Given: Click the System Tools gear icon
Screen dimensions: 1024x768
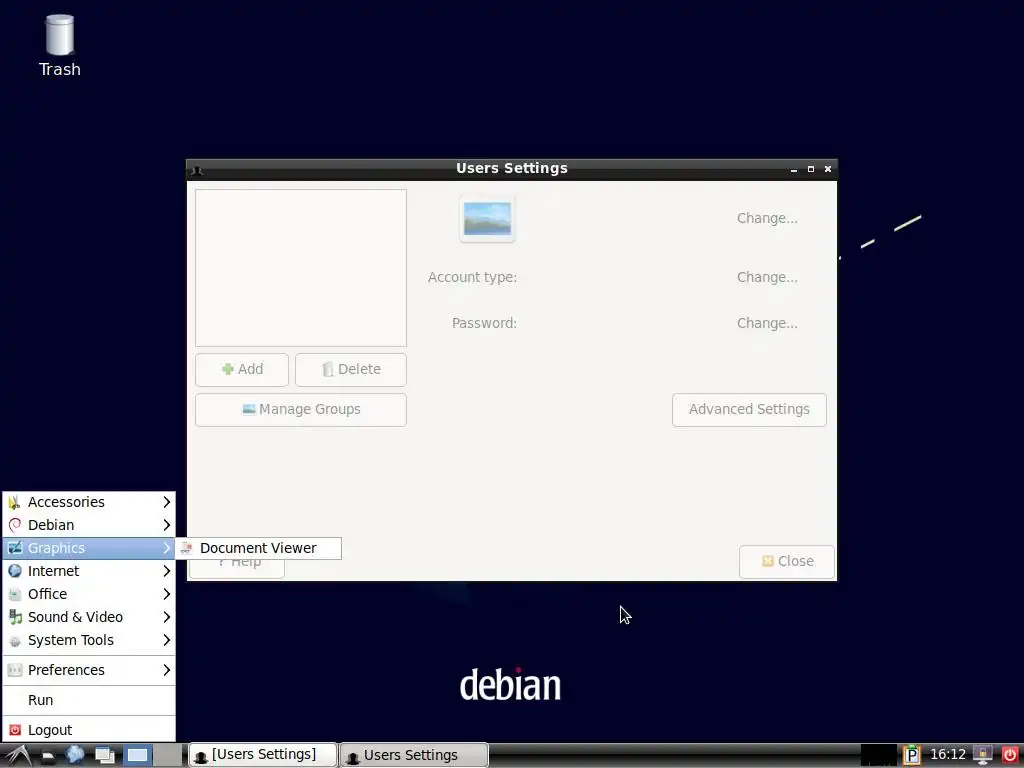Looking at the screenshot, I should pyautogui.click(x=14, y=641).
